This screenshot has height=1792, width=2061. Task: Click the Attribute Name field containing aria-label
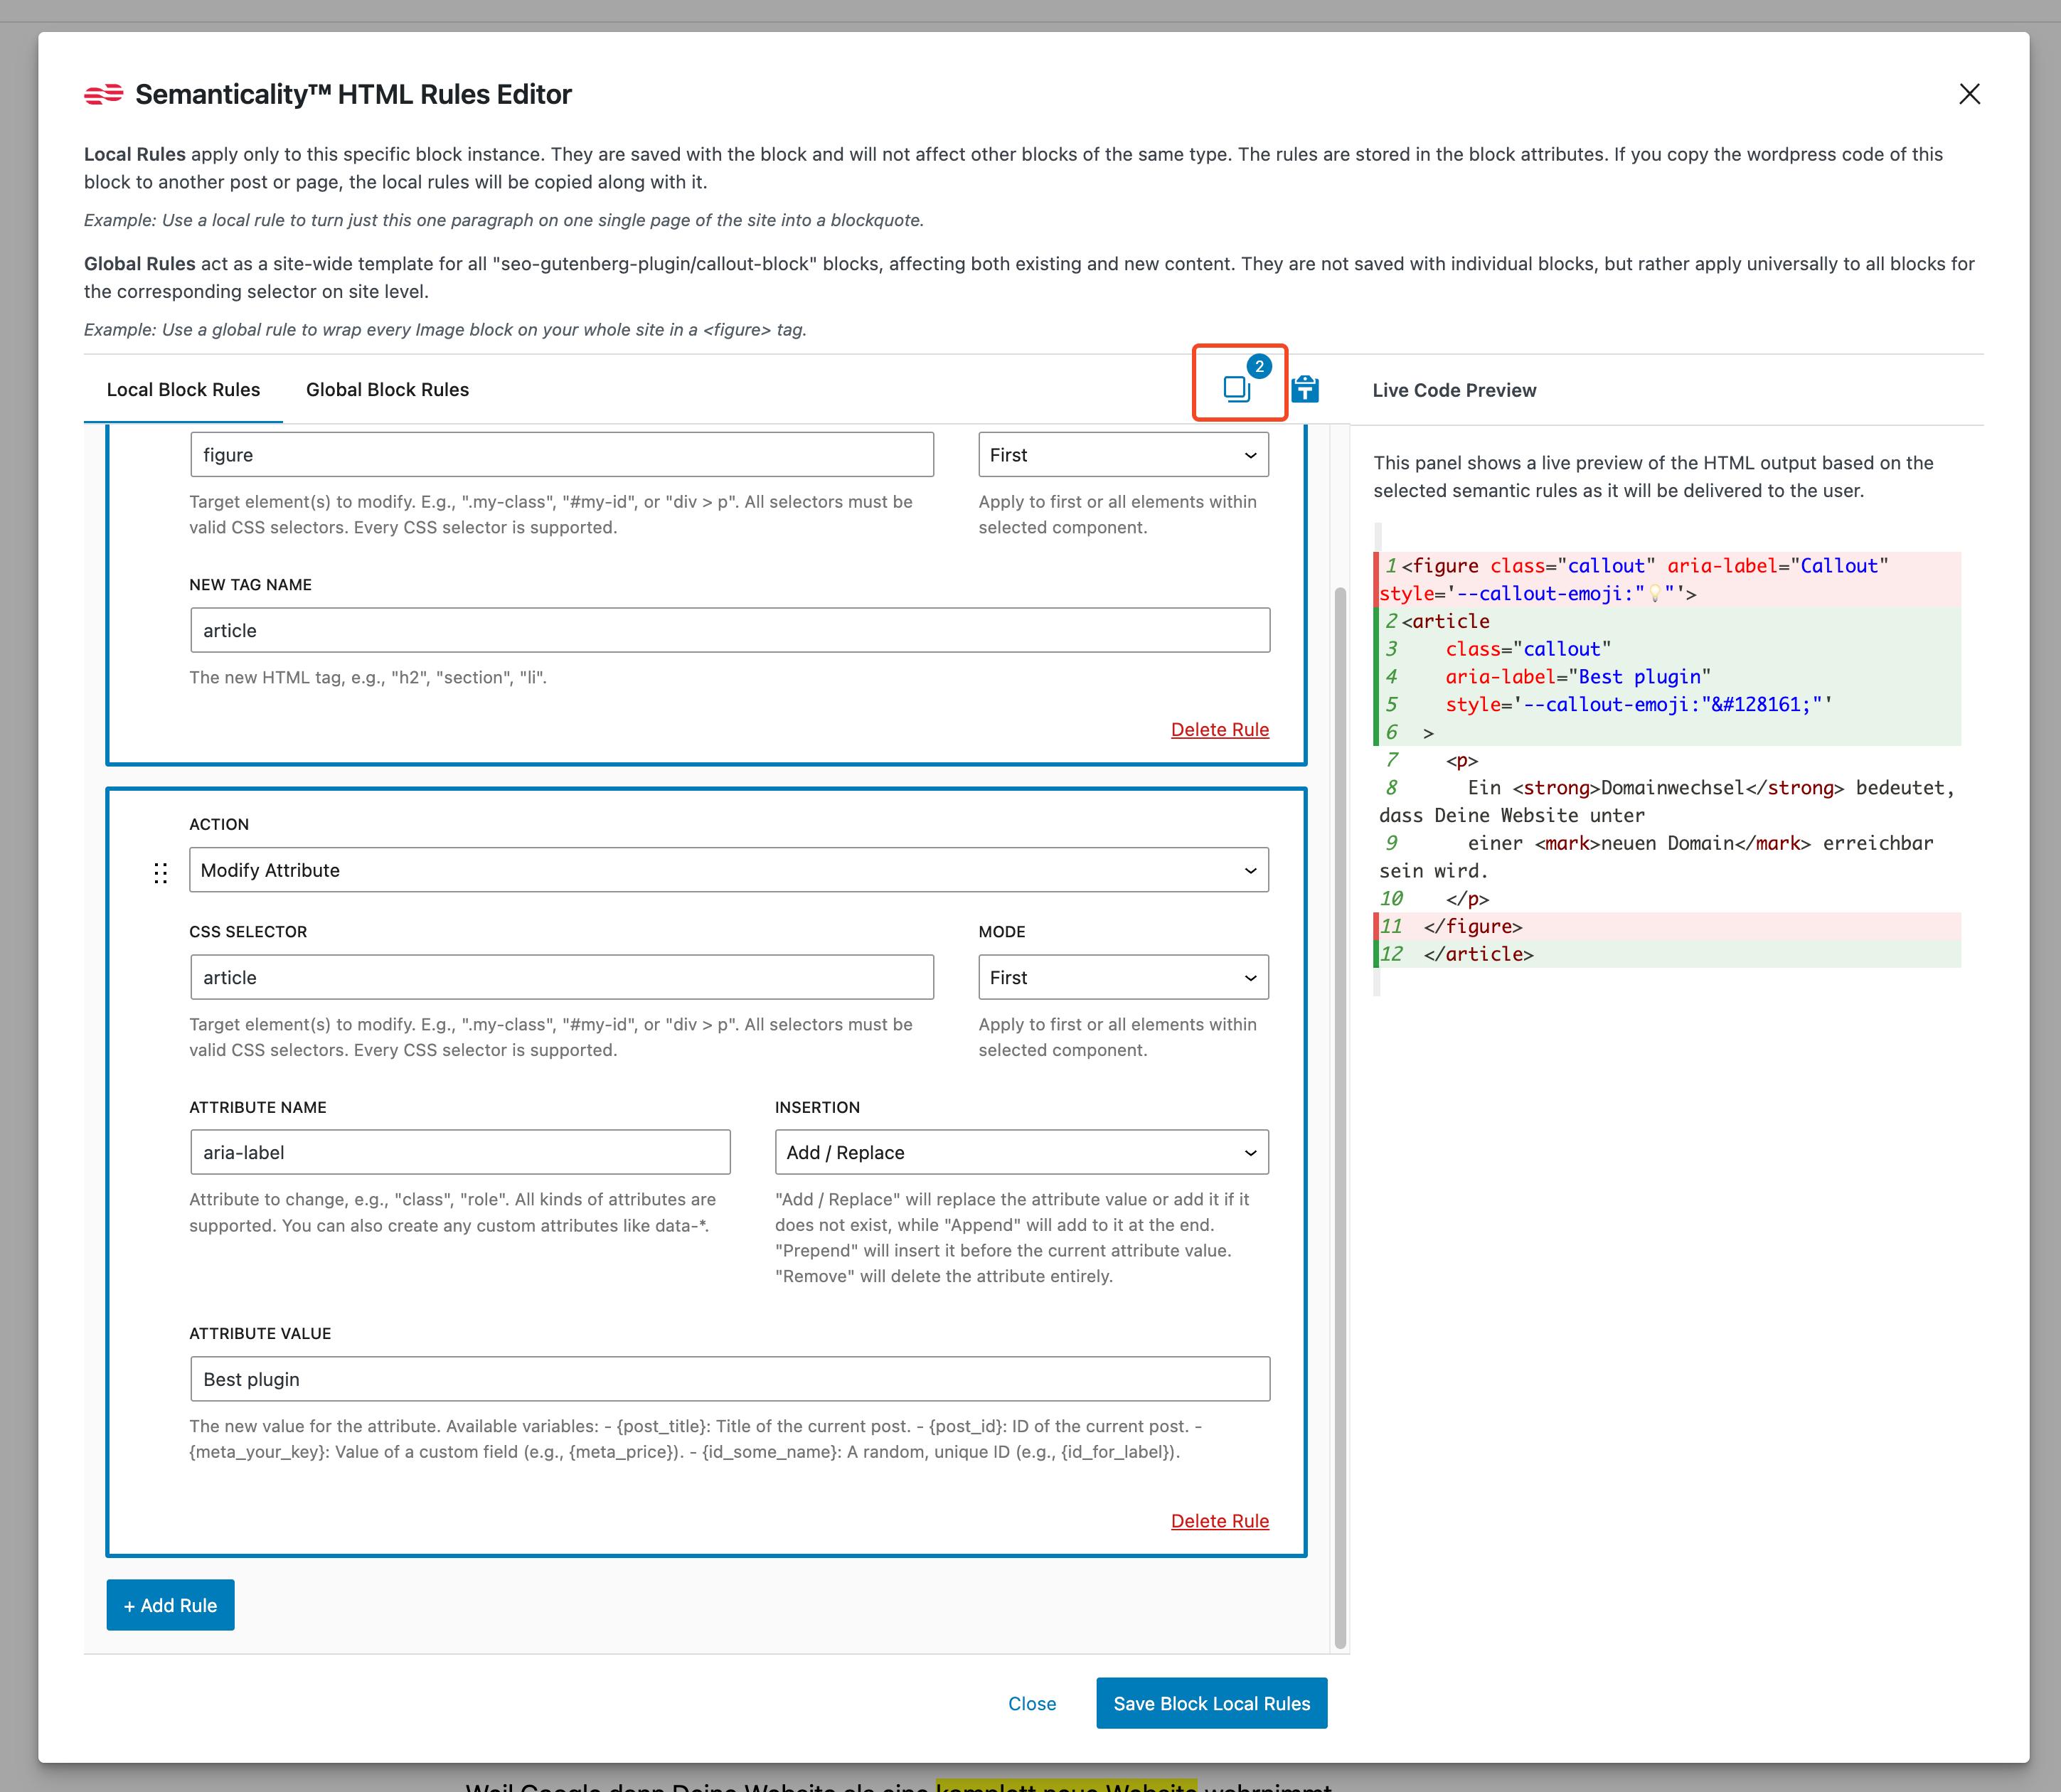pyautogui.click(x=459, y=1152)
